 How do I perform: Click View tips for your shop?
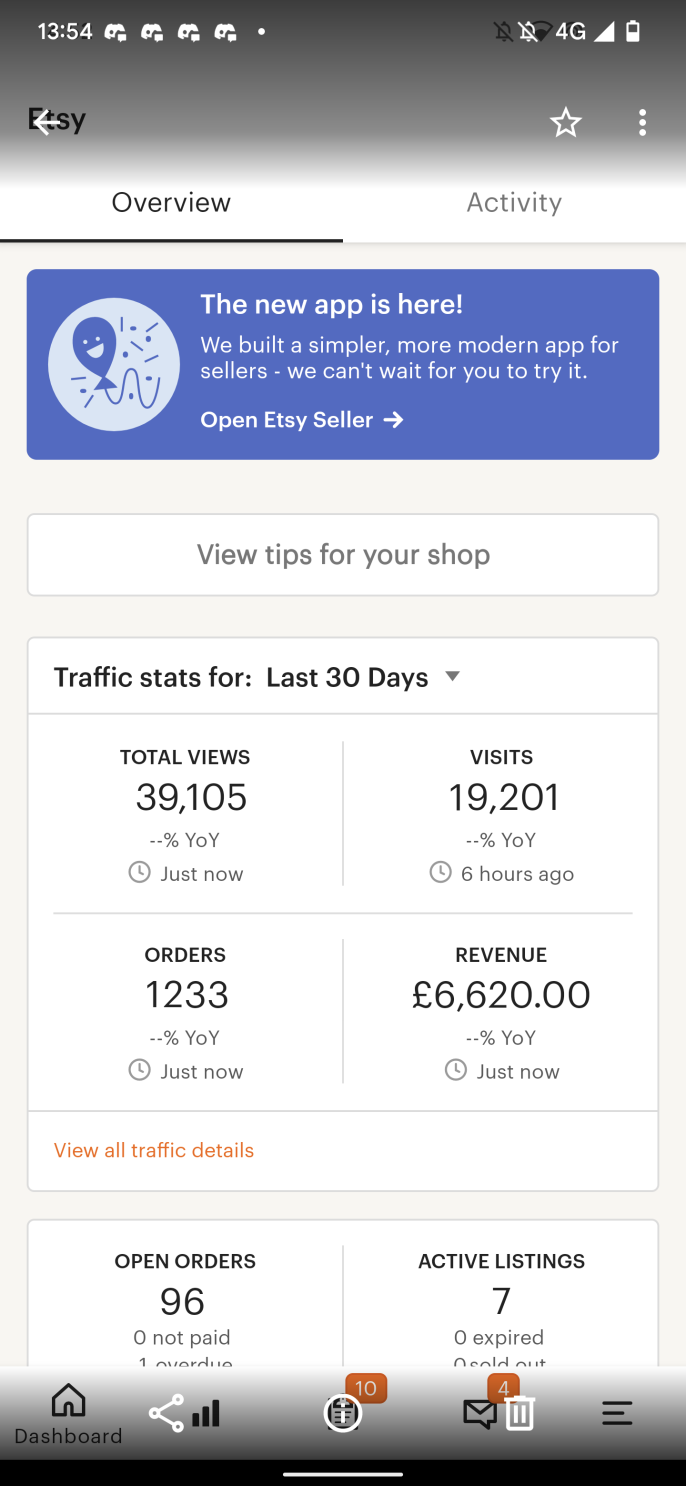click(343, 555)
